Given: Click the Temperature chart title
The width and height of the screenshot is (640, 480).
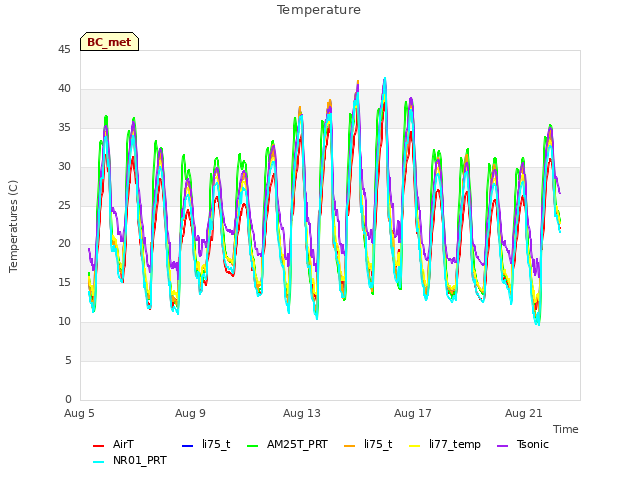Looking at the screenshot, I should tap(319, 10).
